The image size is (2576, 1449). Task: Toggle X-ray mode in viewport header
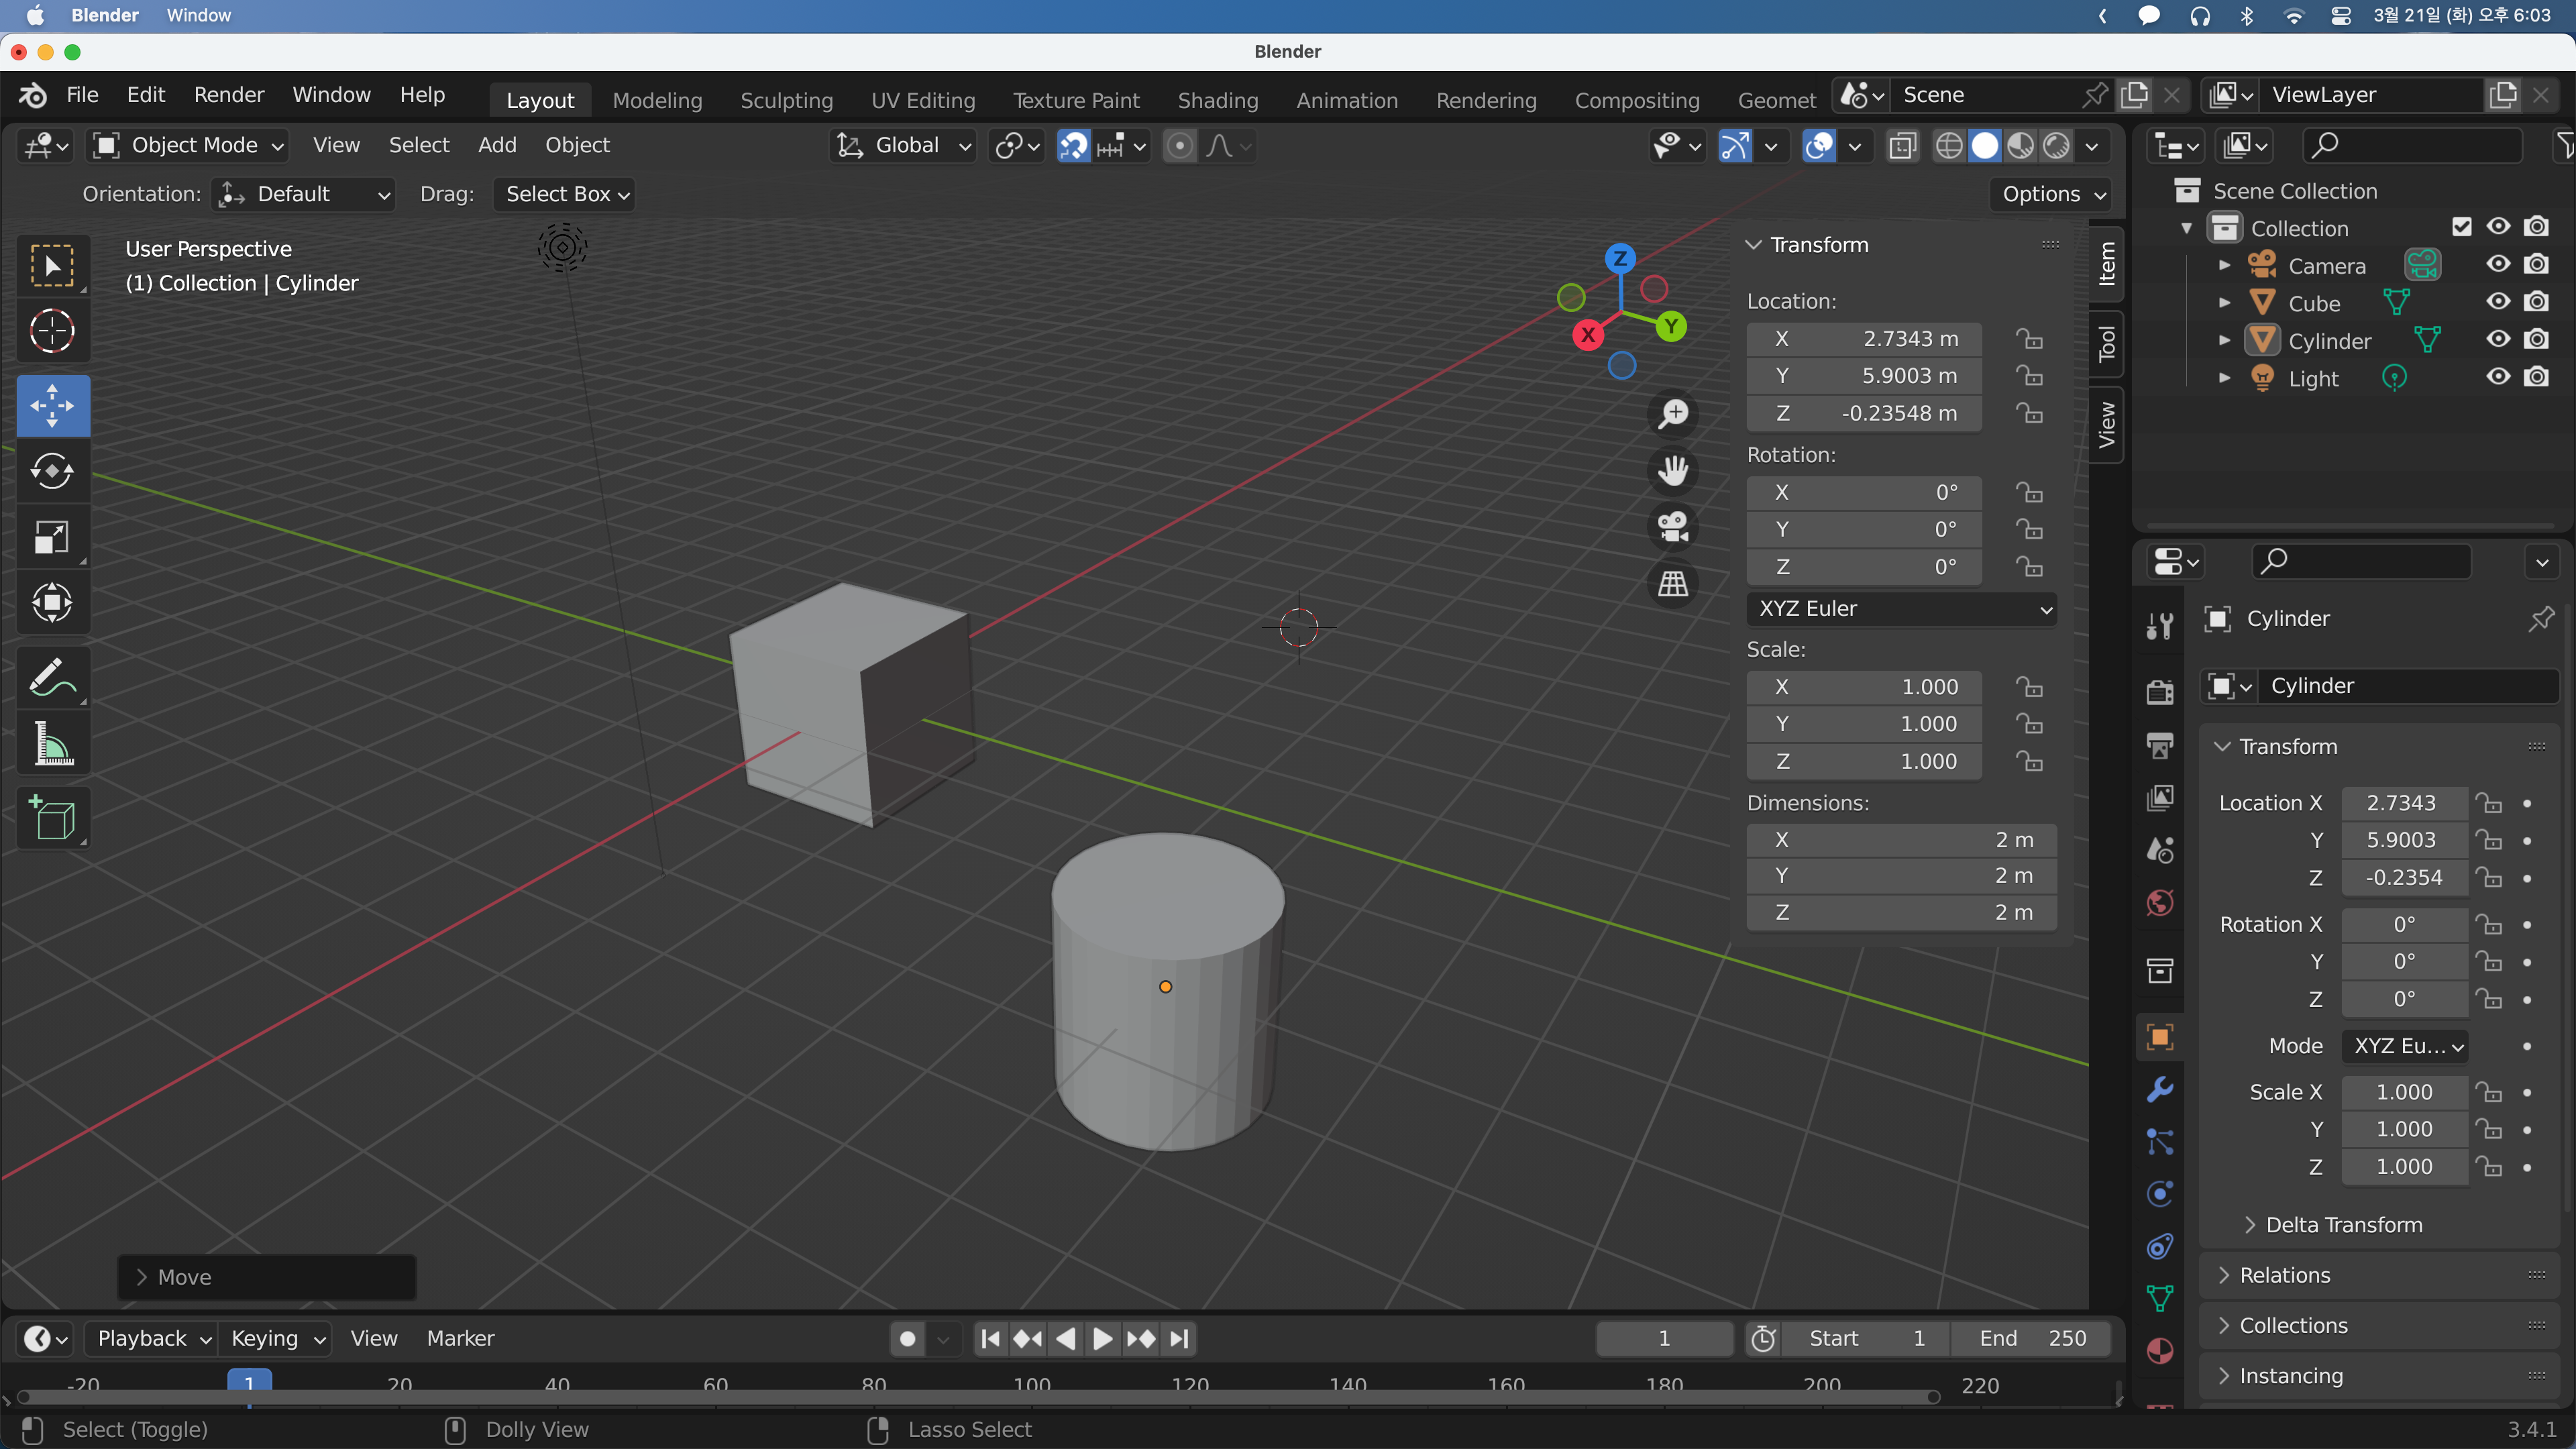(x=1902, y=146)
